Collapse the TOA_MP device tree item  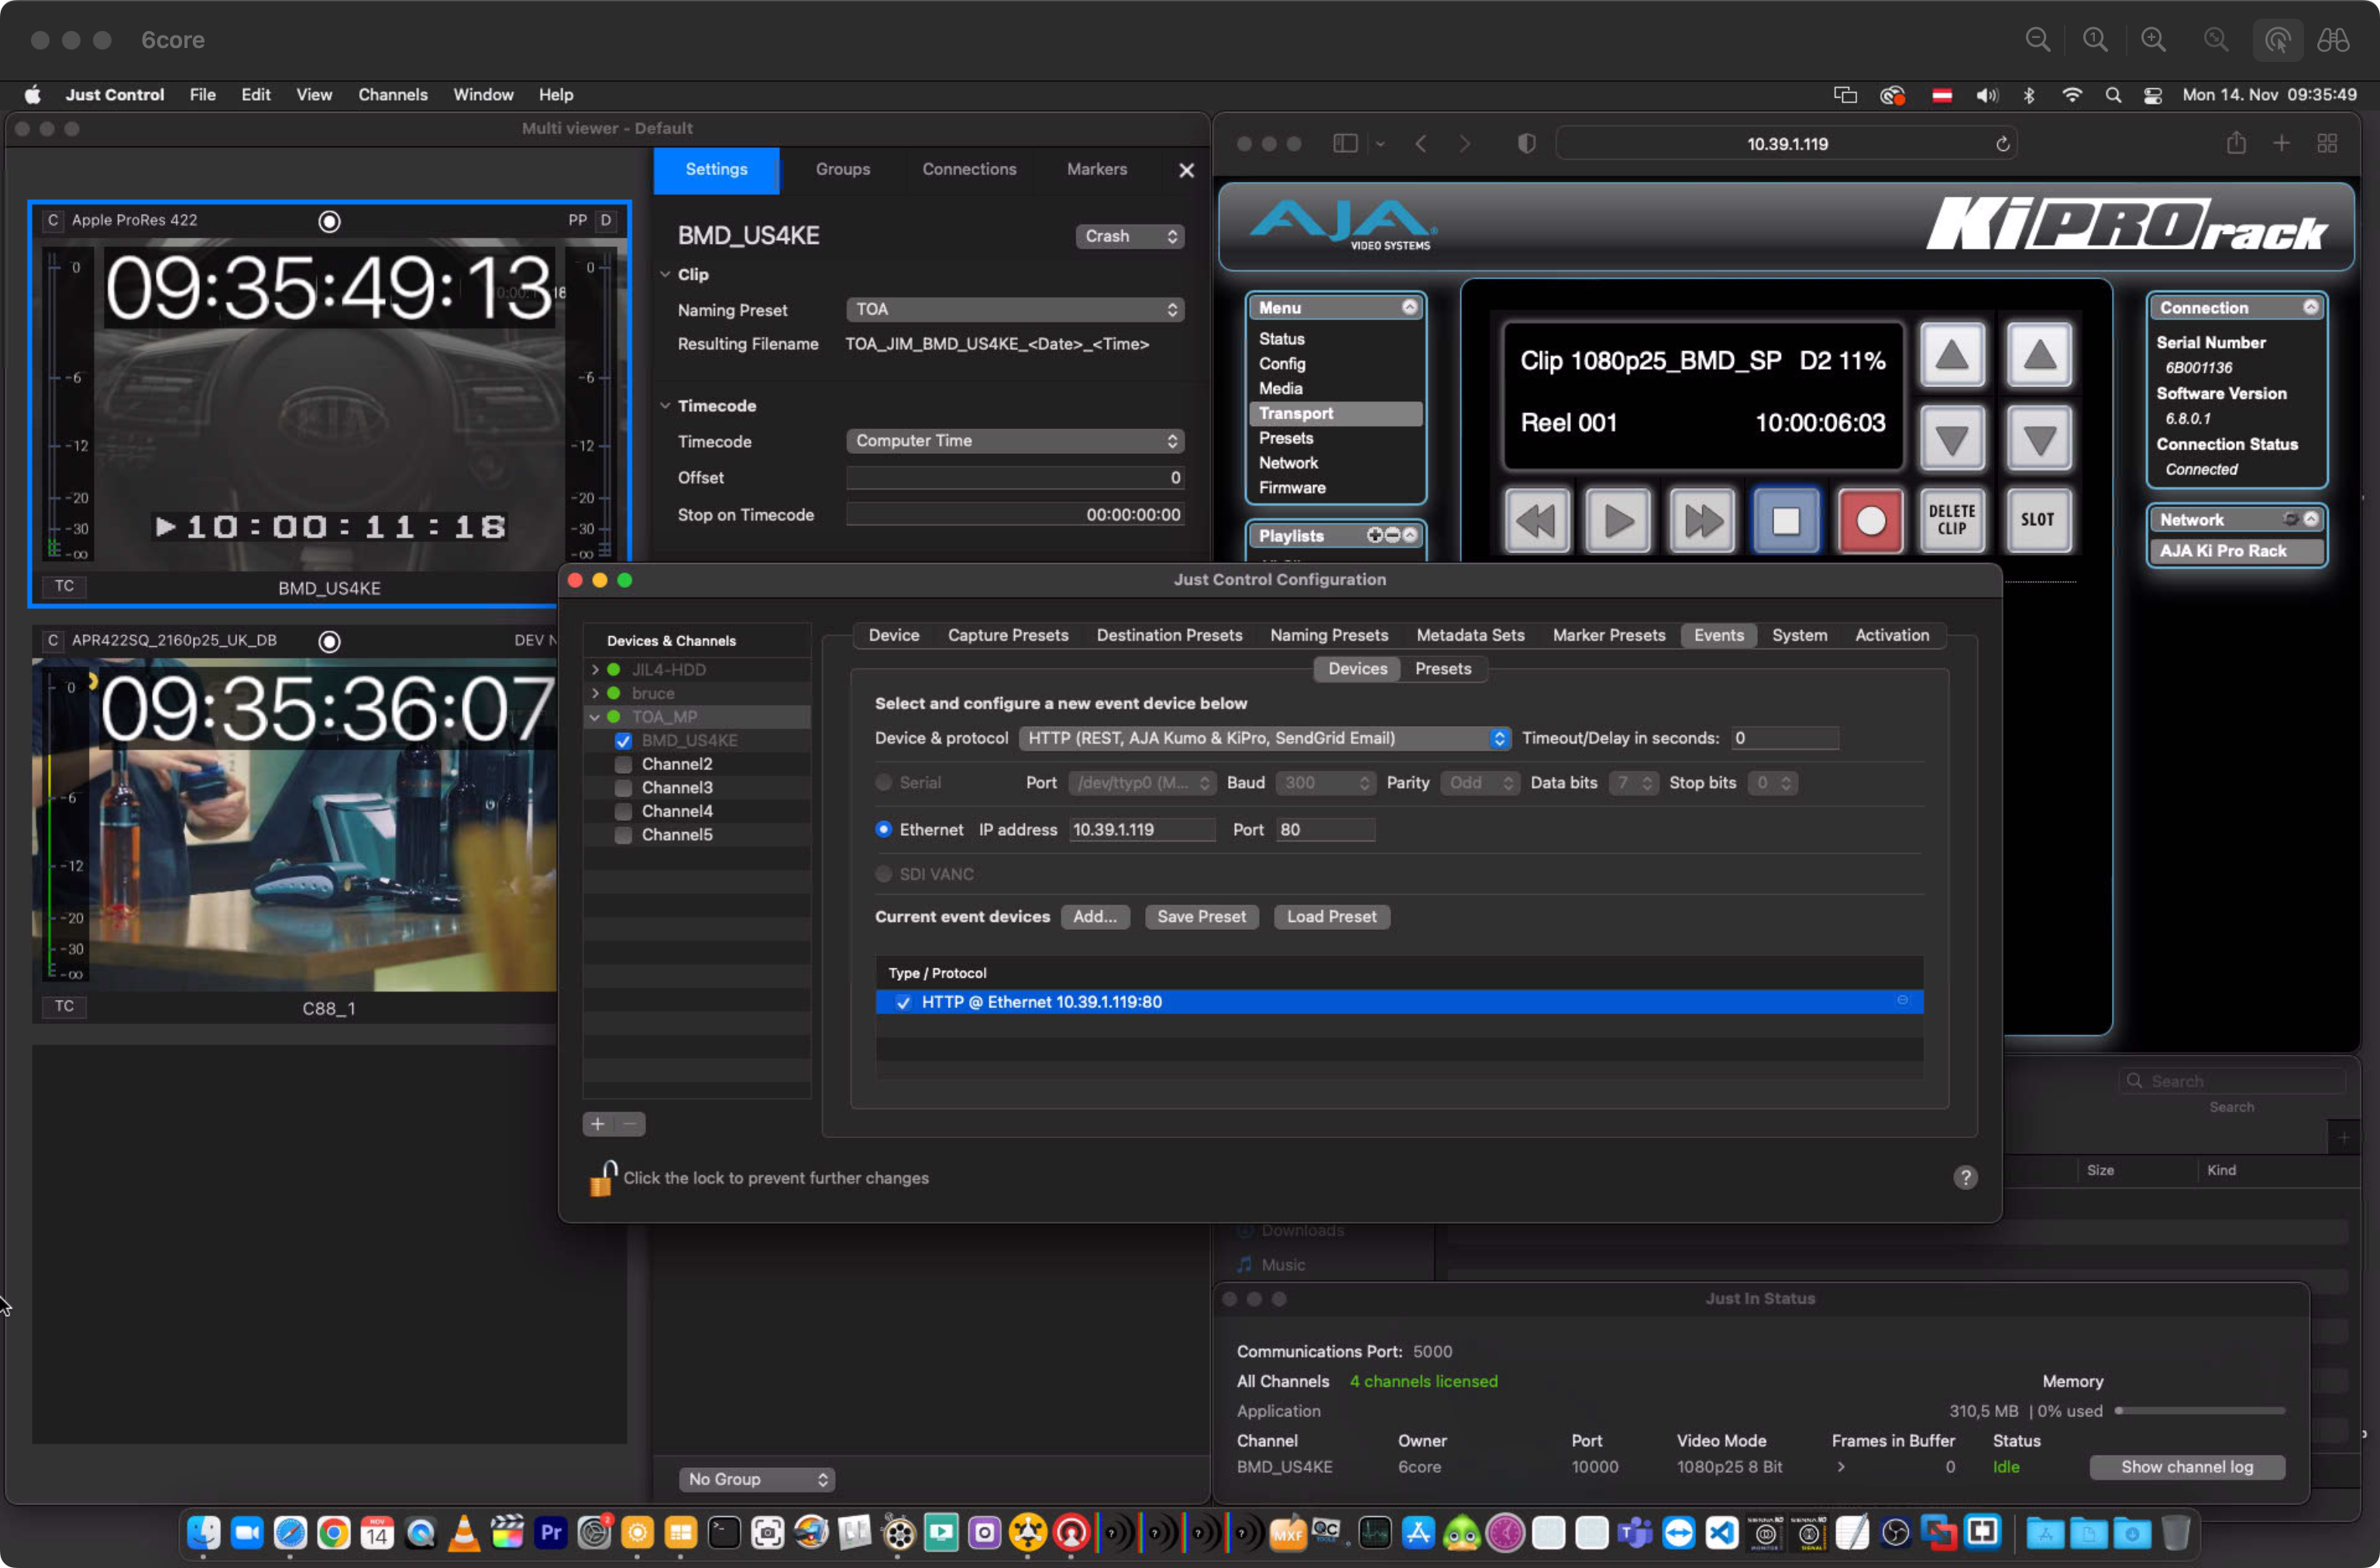(595, 717)
